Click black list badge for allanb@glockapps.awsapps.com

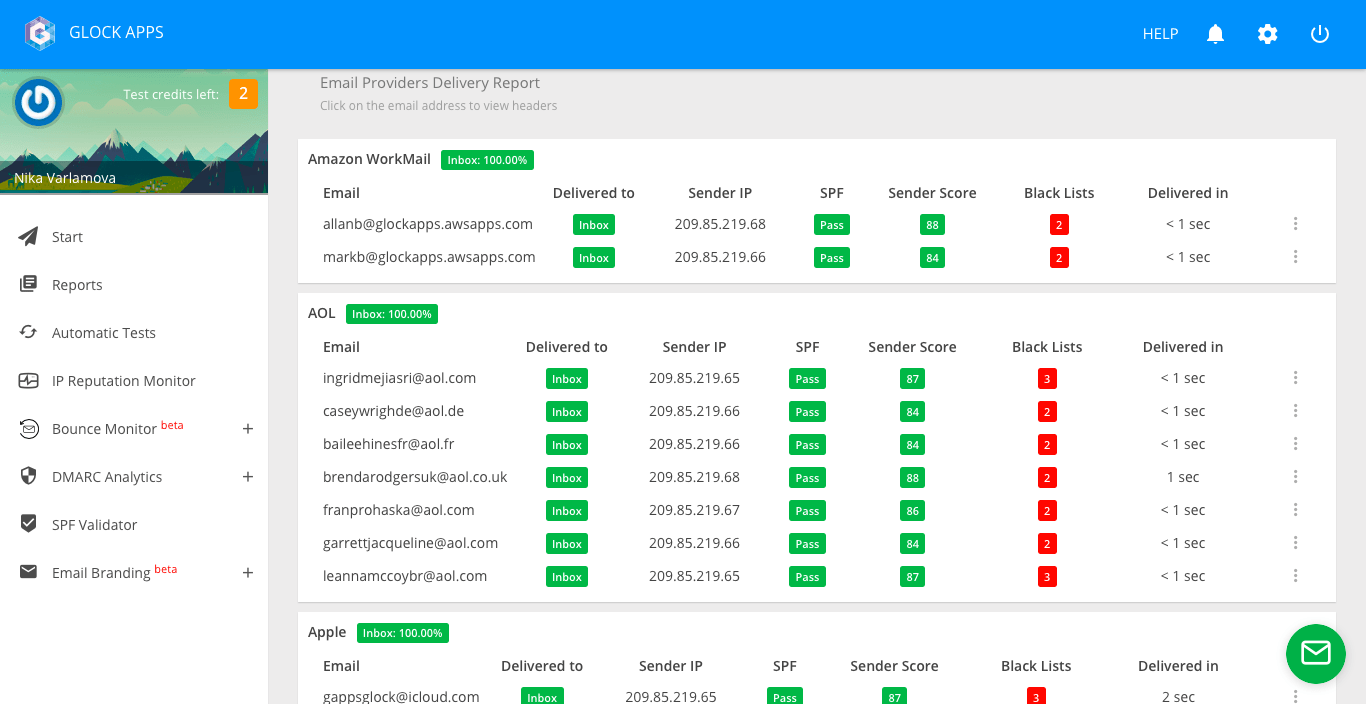tap(1059, 225)
